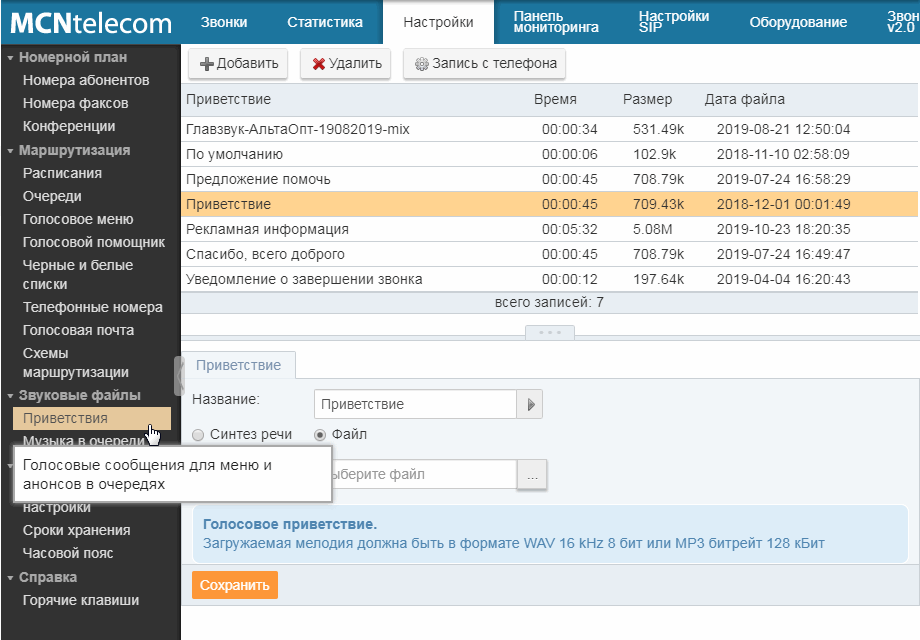Collapse the sidebar using the left-edge handle

pos(179,375)
